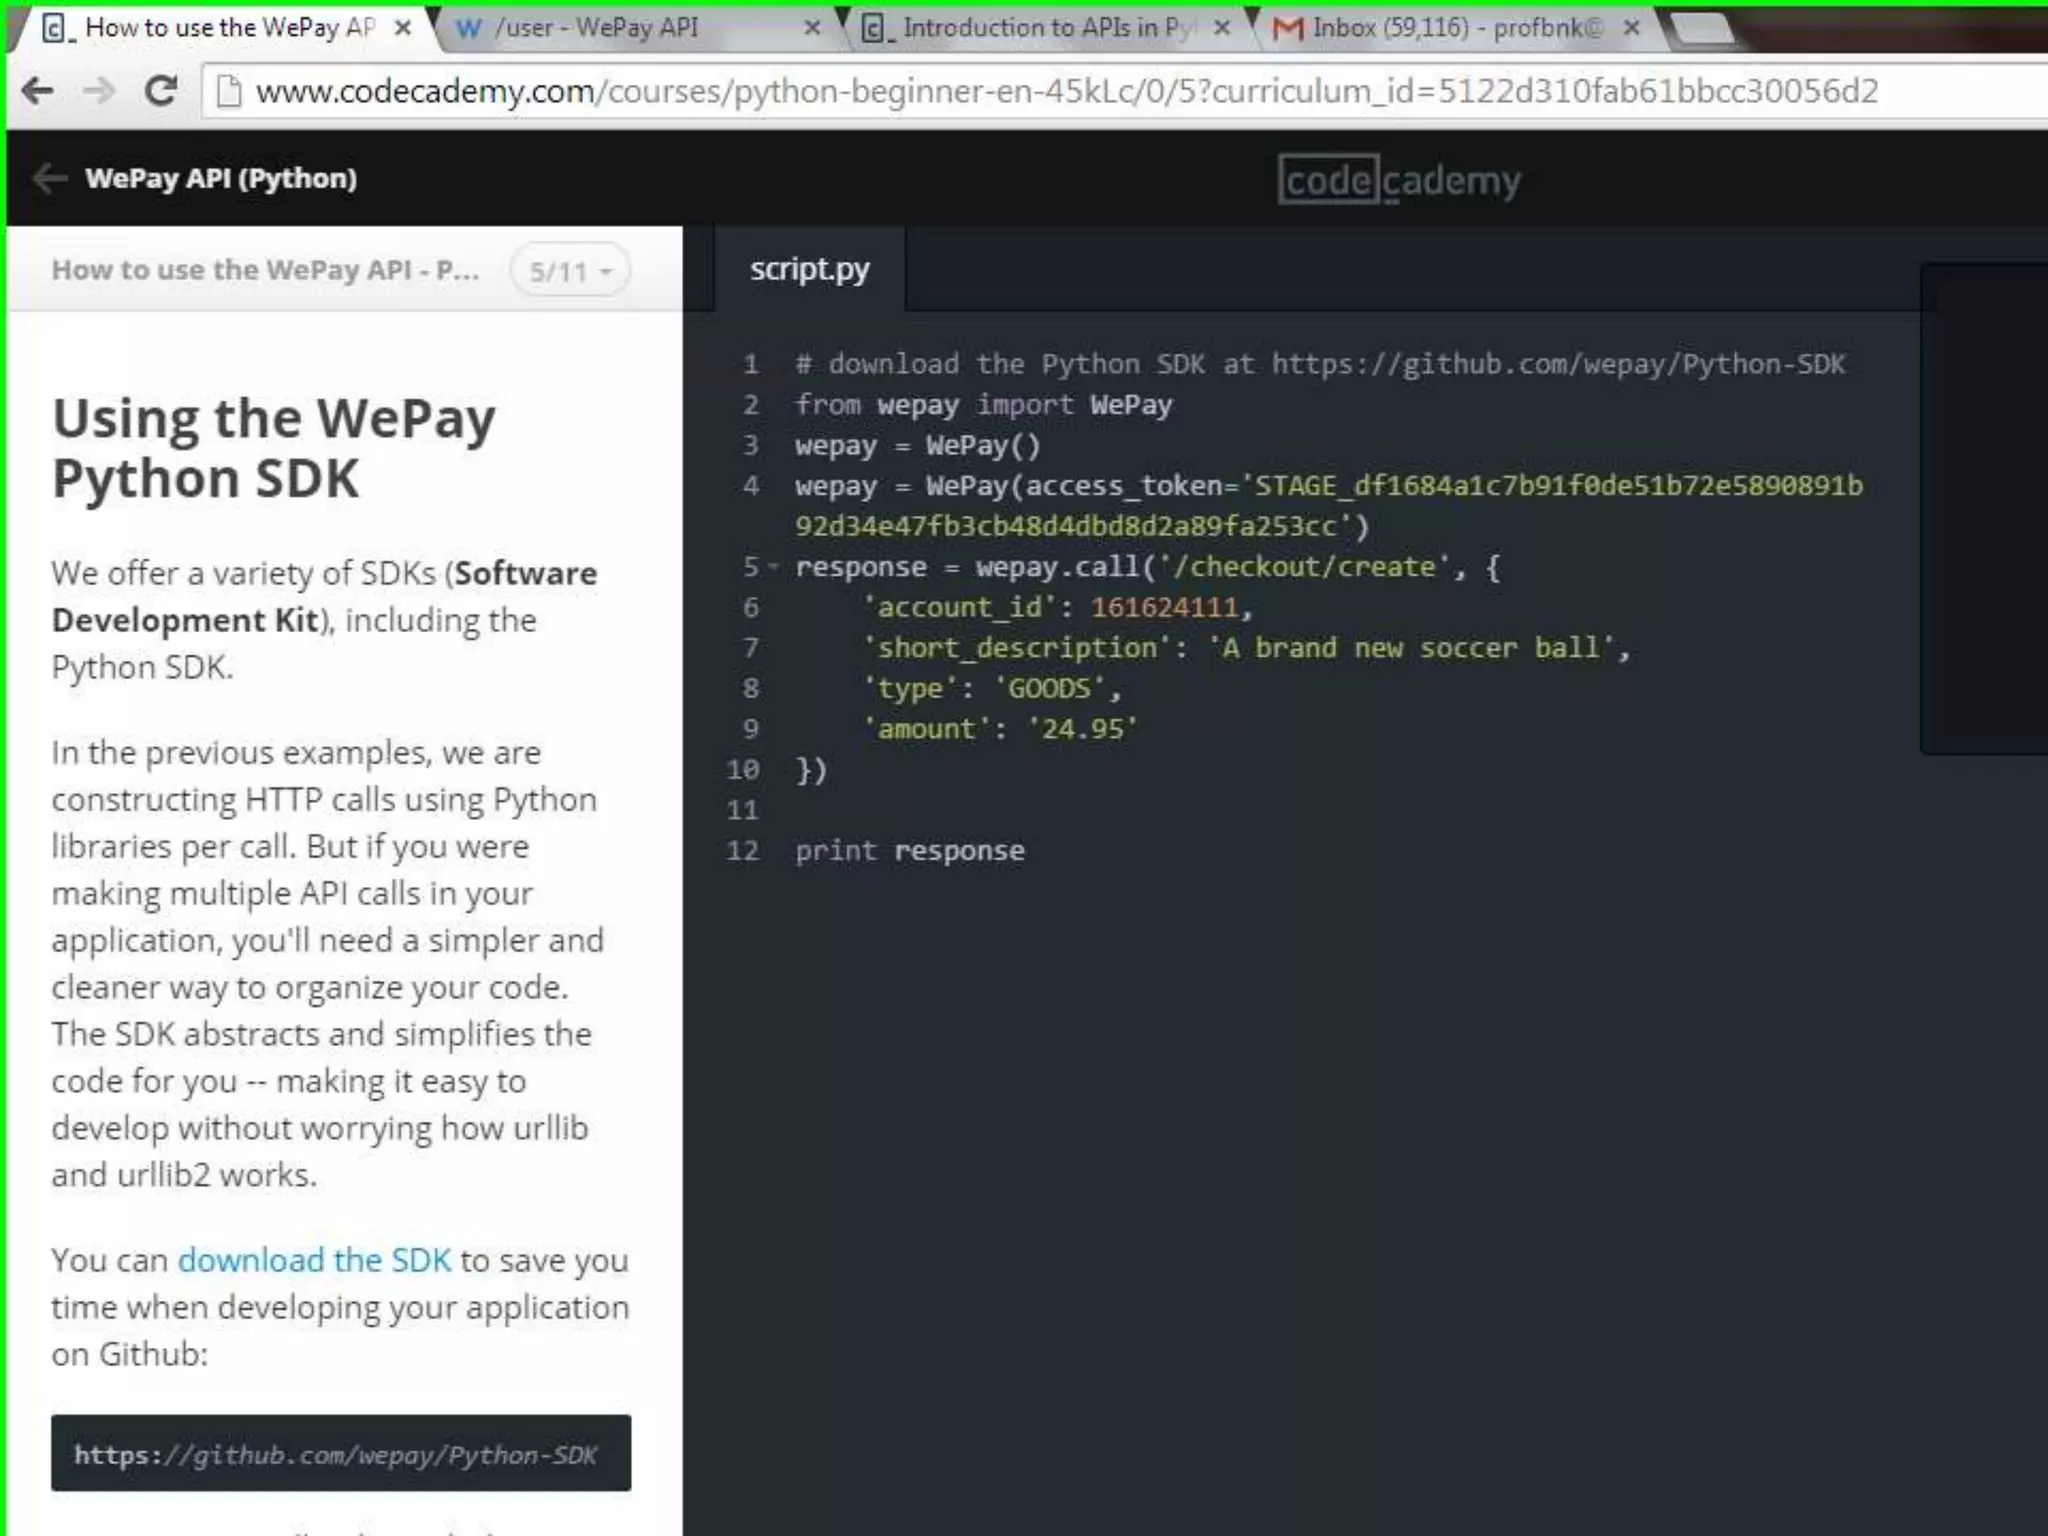Viewport: 2048px width, 1536px height.
Task: Select the How to use the WePay API tab
Action: pos(230,28)
